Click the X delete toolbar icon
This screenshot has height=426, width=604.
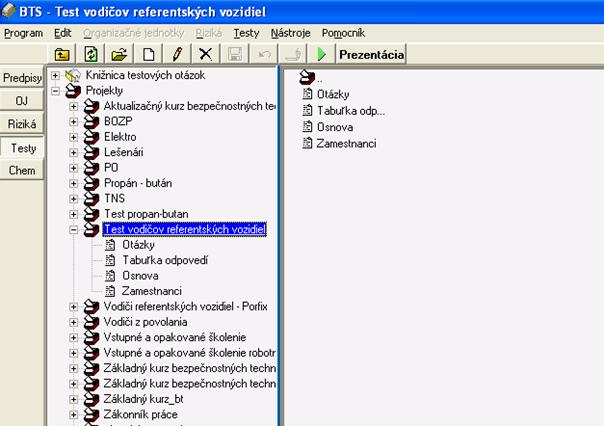206,54
